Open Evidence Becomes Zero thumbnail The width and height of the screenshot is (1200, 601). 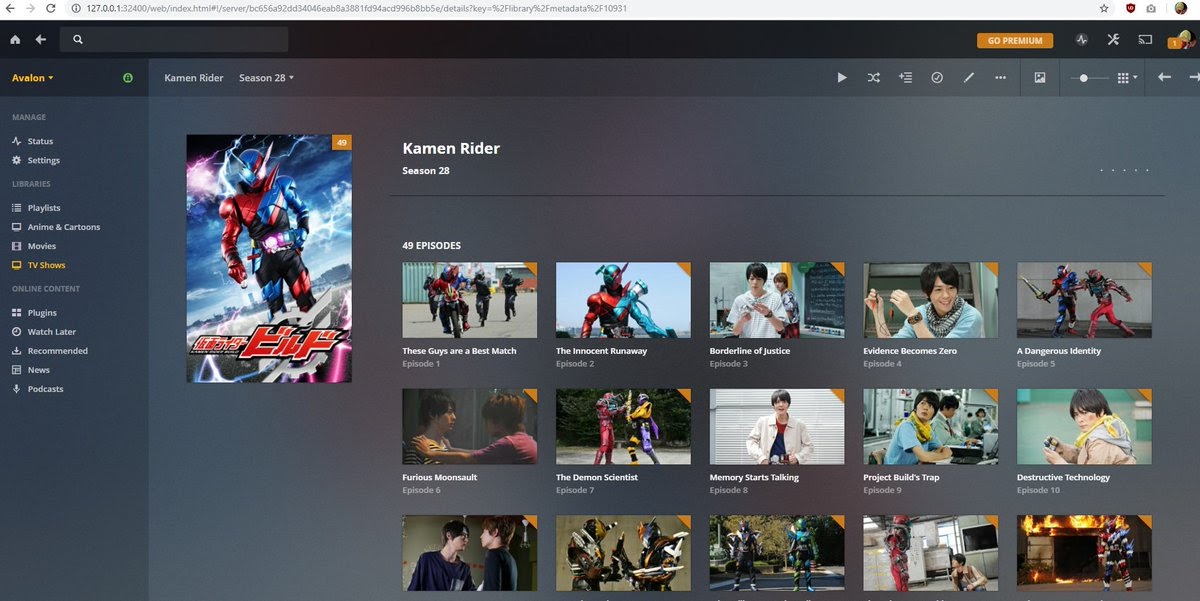931,300
